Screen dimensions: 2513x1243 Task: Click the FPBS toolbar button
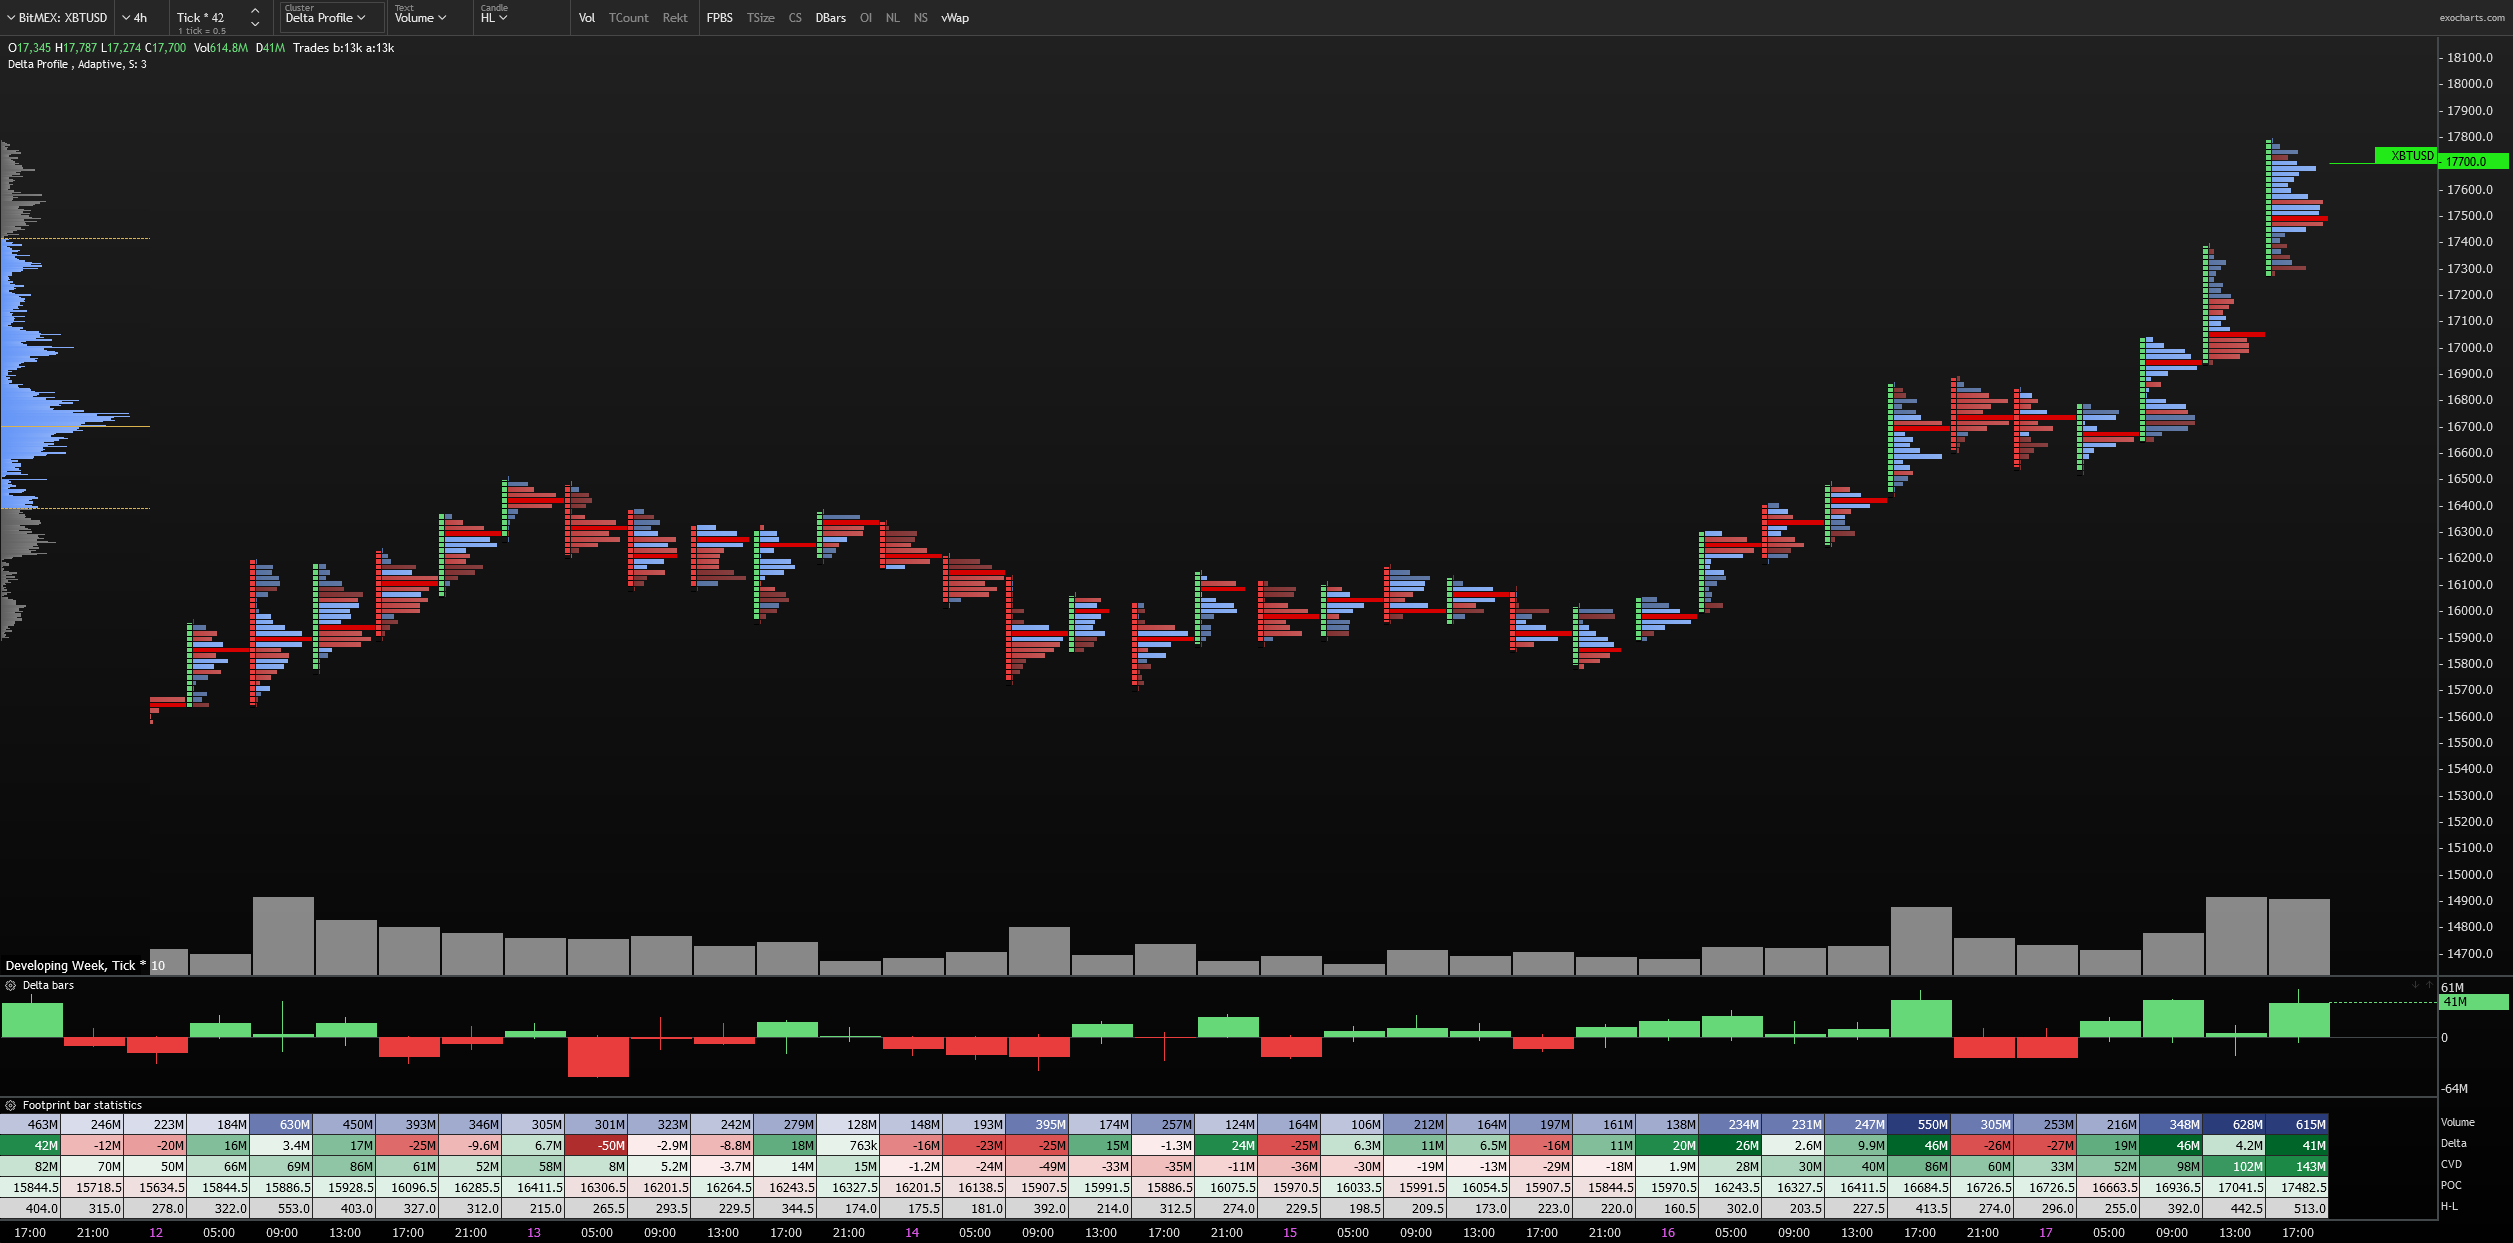tap(719, 17)
